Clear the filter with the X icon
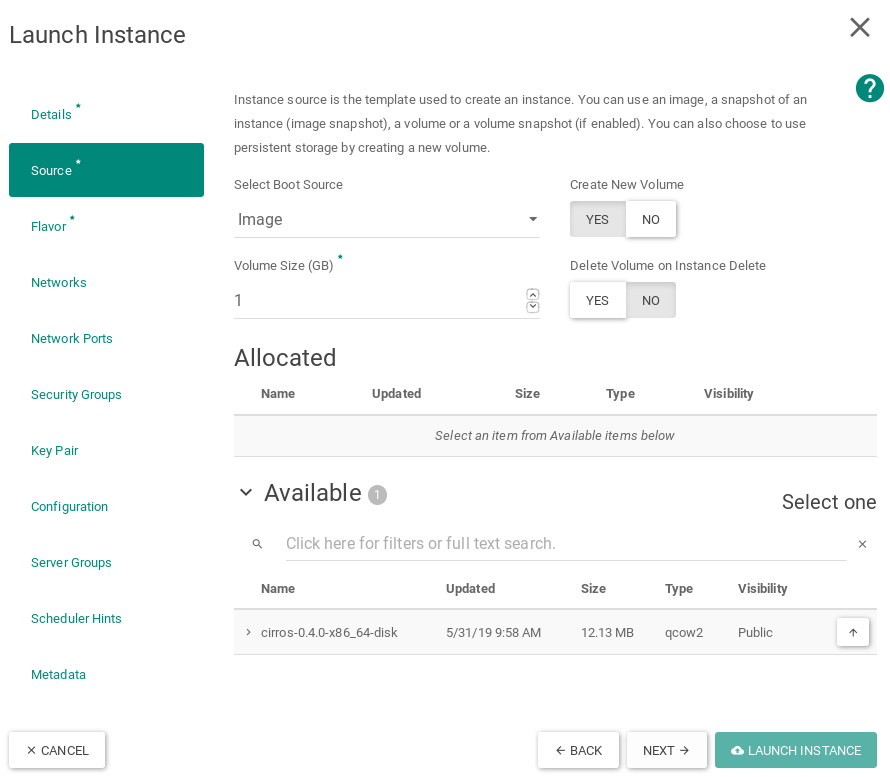Viewport: 890px width, 777px height. point(862,543)
